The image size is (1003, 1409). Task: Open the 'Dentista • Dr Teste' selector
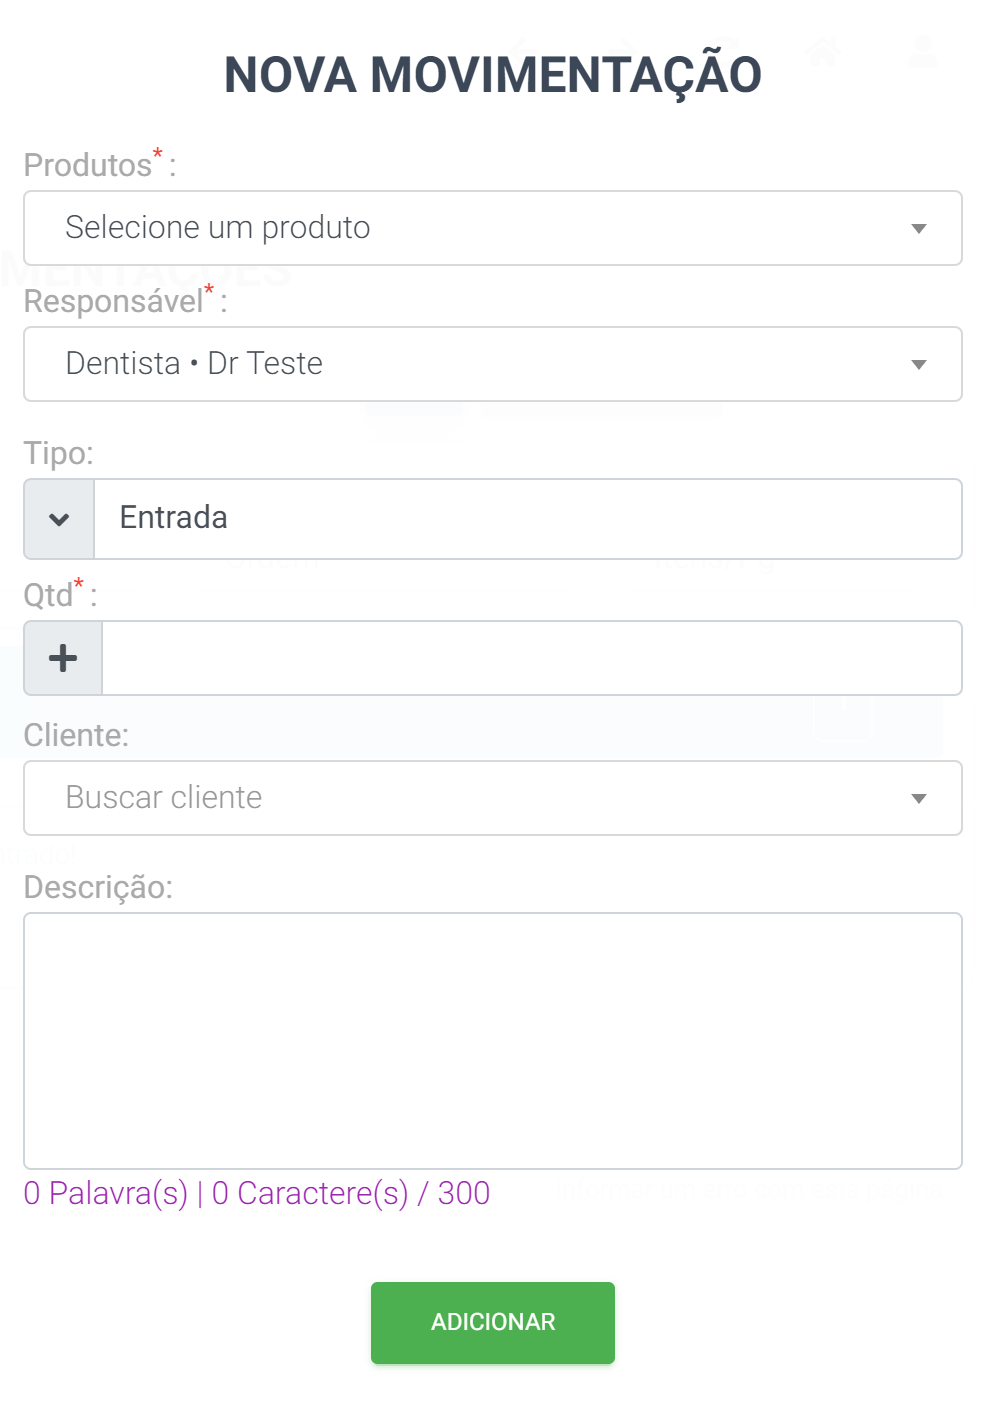[x=493, y=364]
